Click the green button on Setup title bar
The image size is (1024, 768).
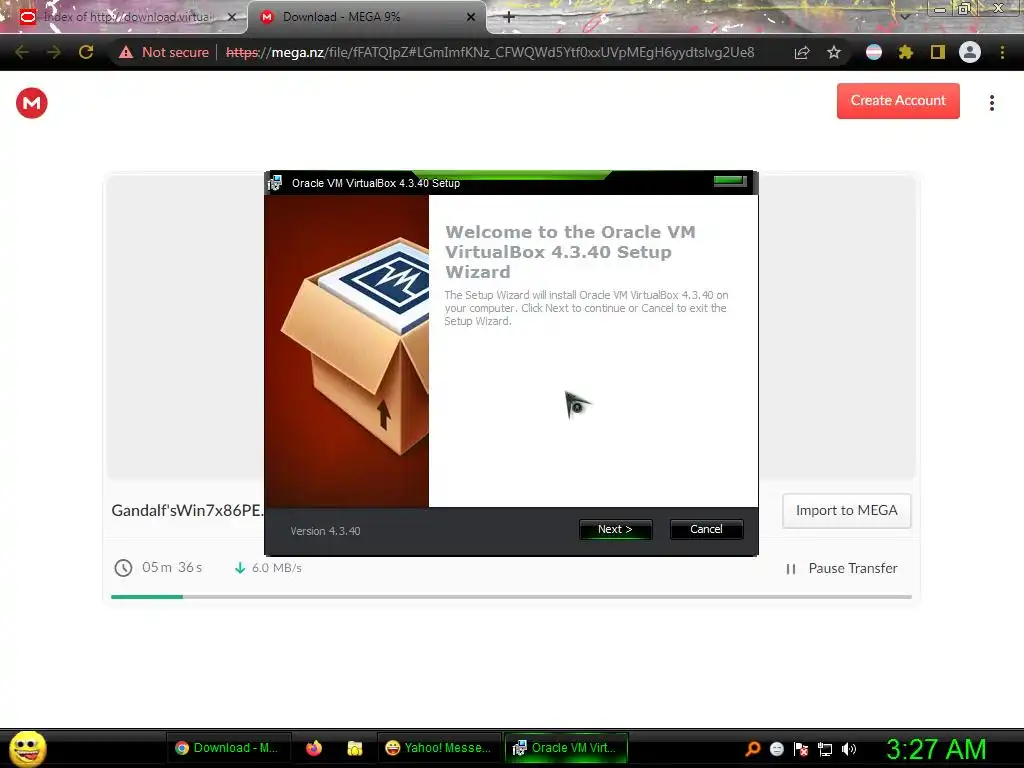tap(729, 180)
